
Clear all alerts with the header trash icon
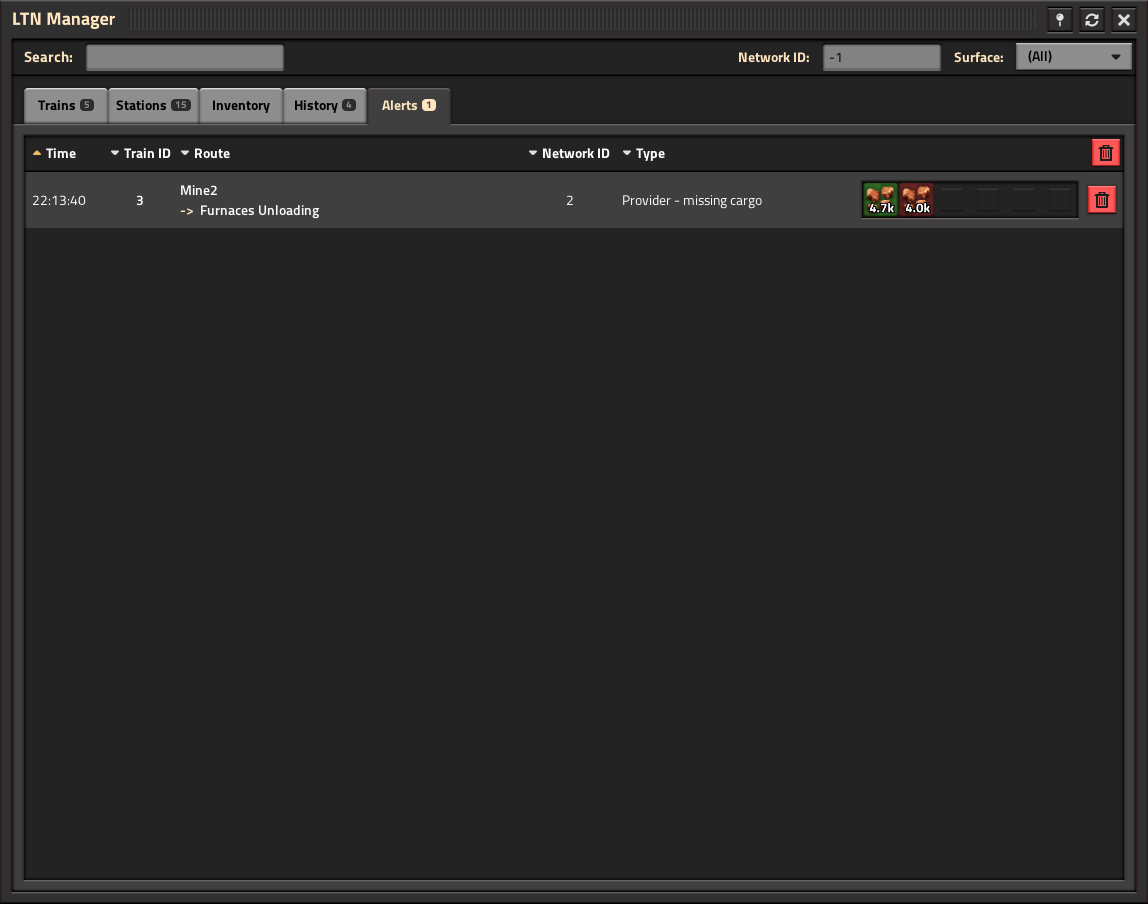click(1105, 152)
